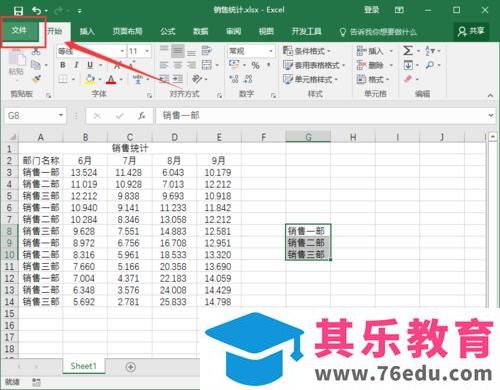The image size is (500, 390).
Task: Click the Name Box showing G8
Action: point(35,116)
